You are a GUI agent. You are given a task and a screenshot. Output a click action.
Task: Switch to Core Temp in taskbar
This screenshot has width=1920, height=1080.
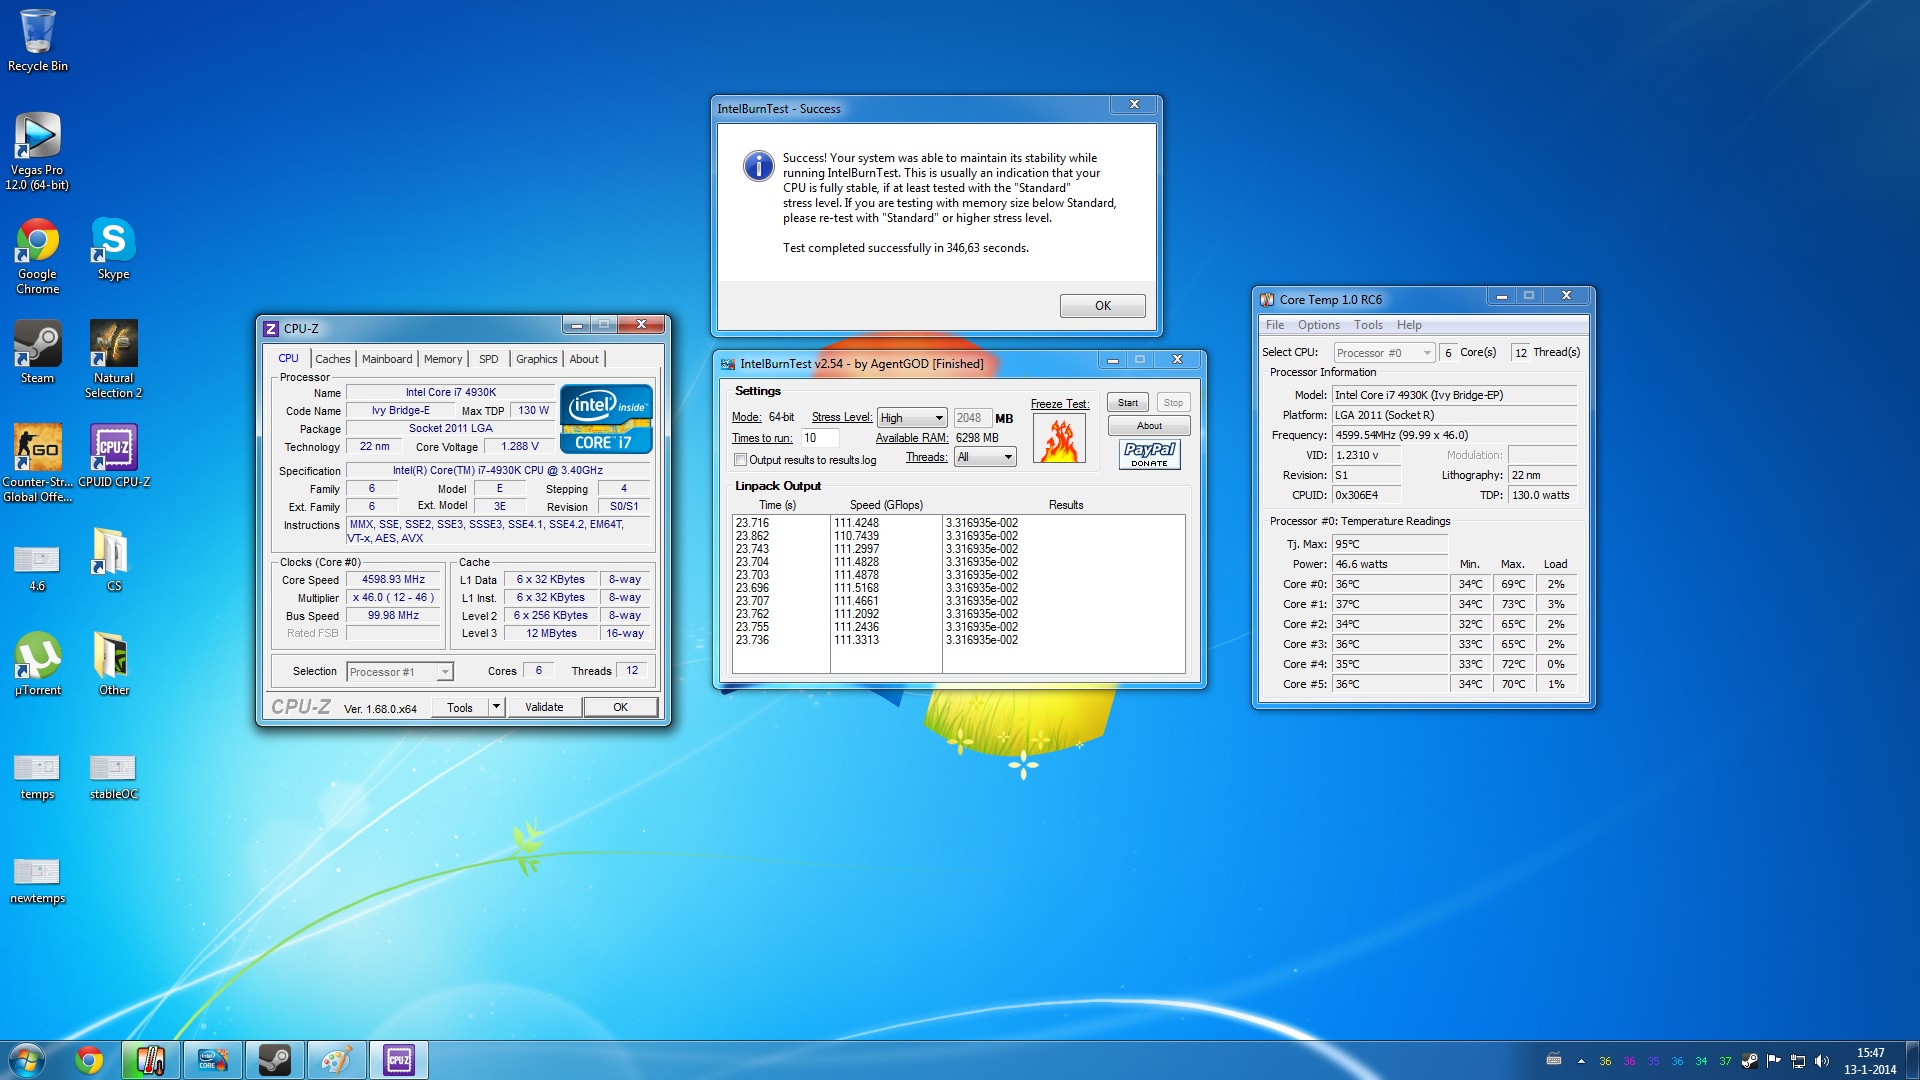[151, 1060]
